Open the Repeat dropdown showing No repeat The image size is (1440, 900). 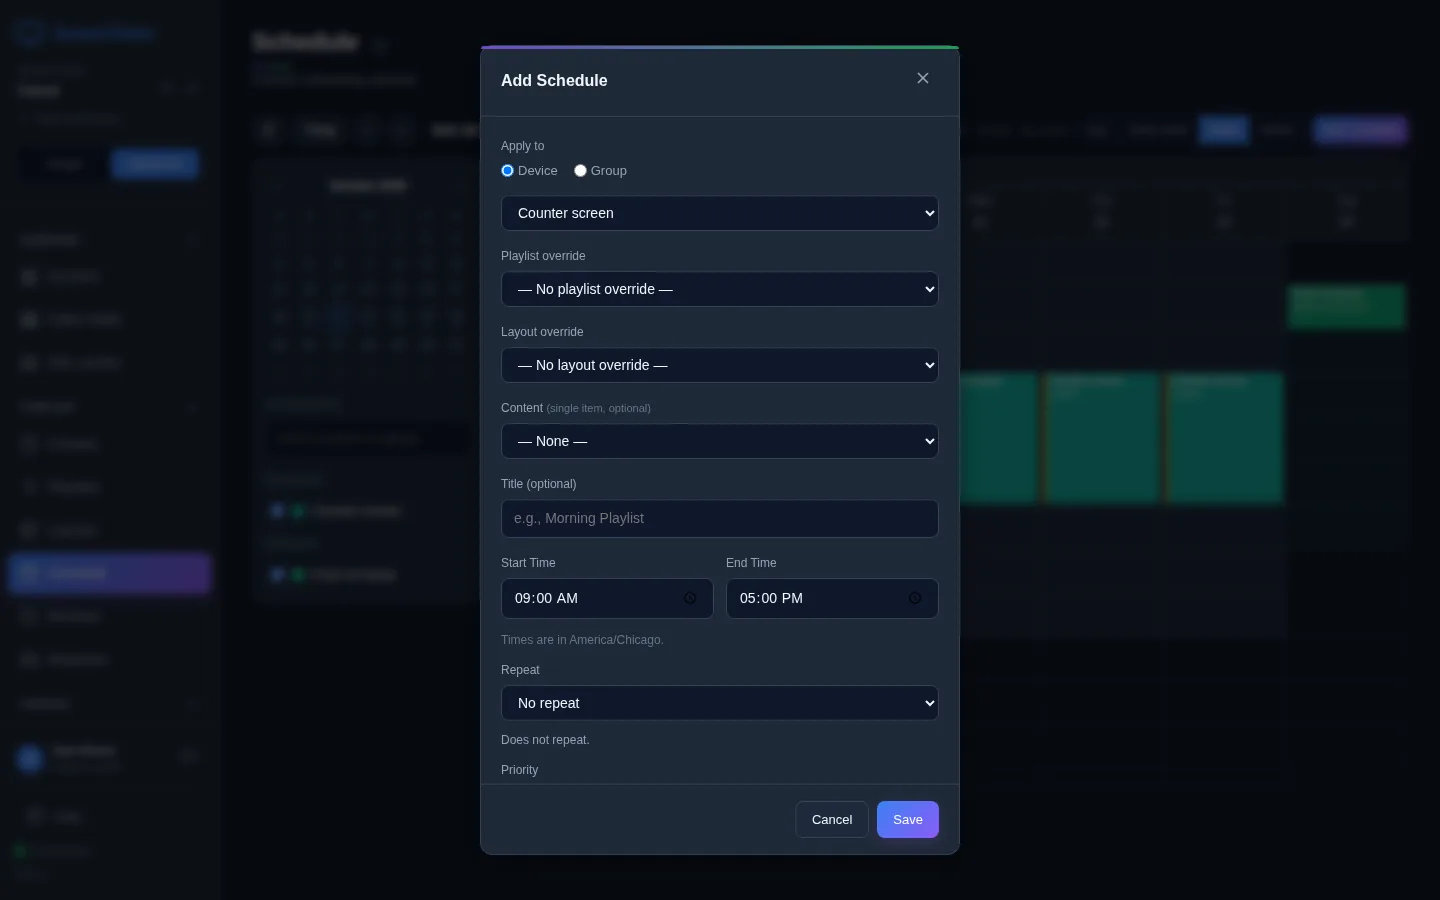(720, 703)
